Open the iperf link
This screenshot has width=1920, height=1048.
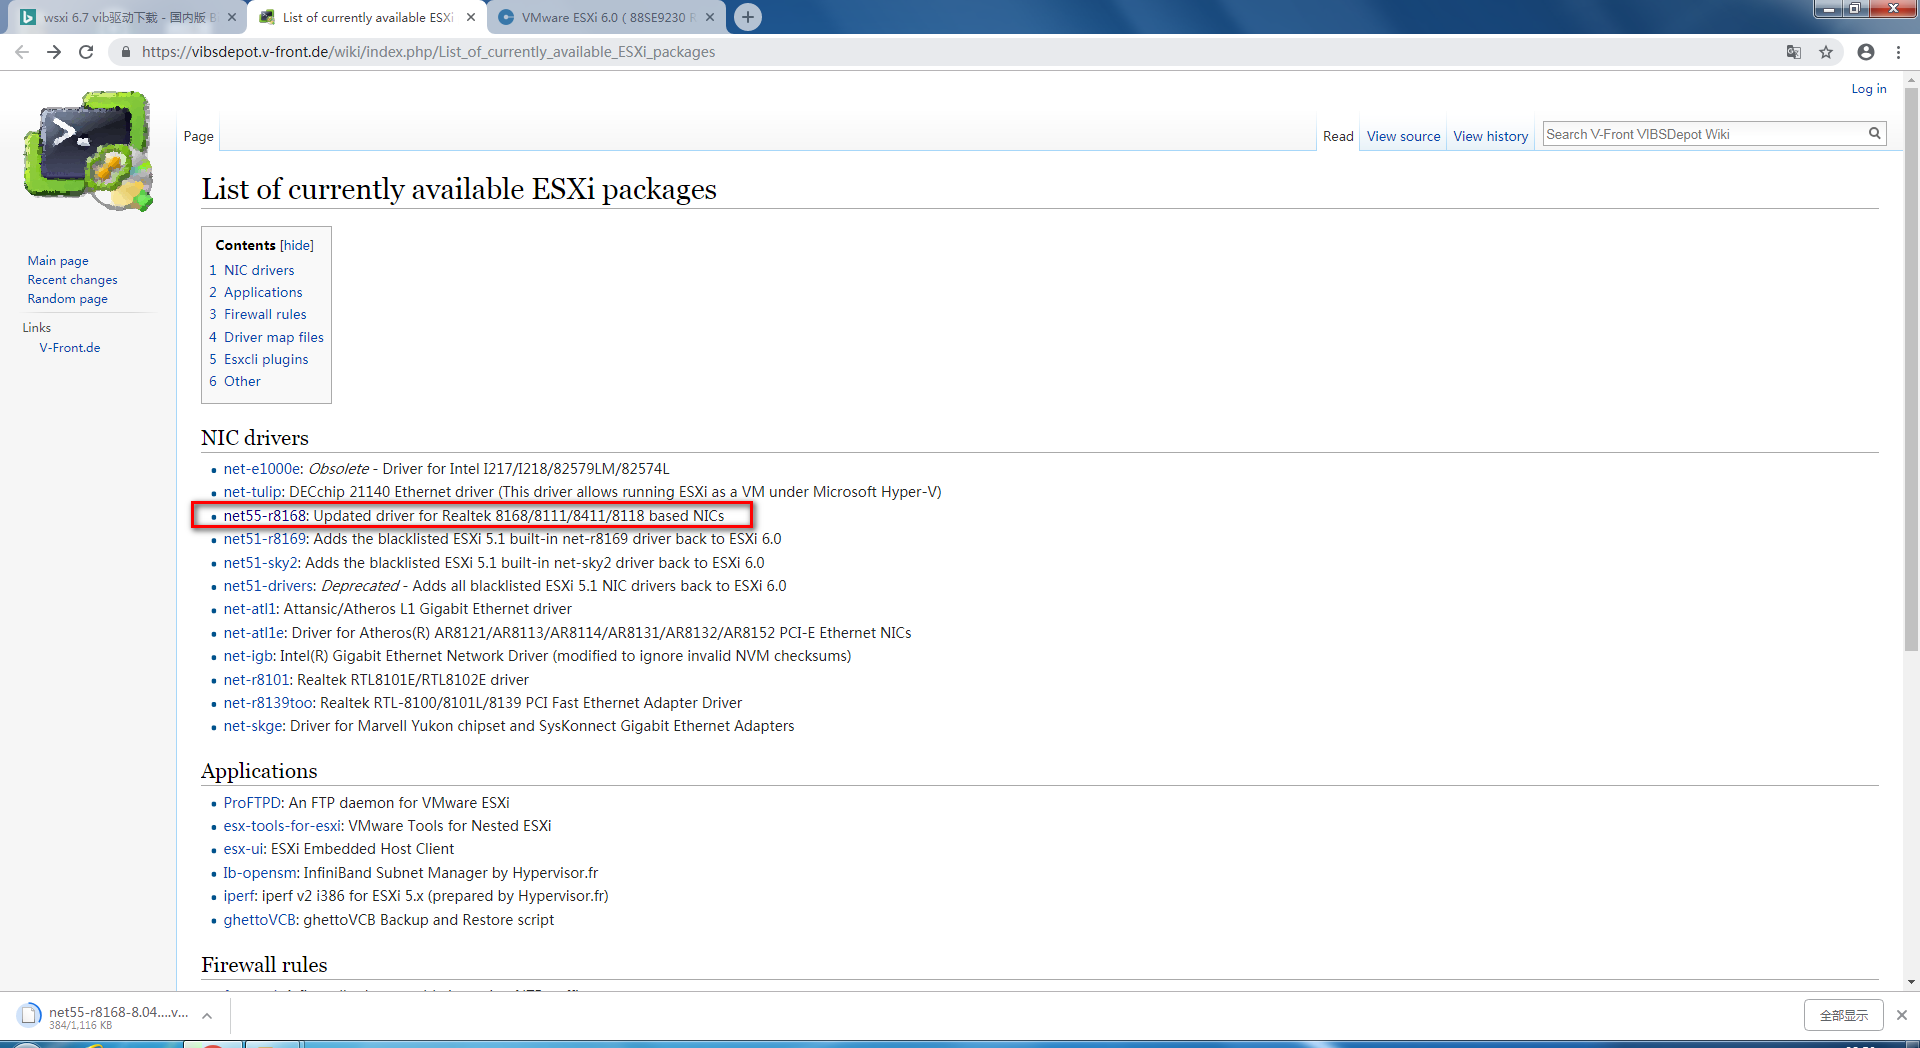coord(239,896)
